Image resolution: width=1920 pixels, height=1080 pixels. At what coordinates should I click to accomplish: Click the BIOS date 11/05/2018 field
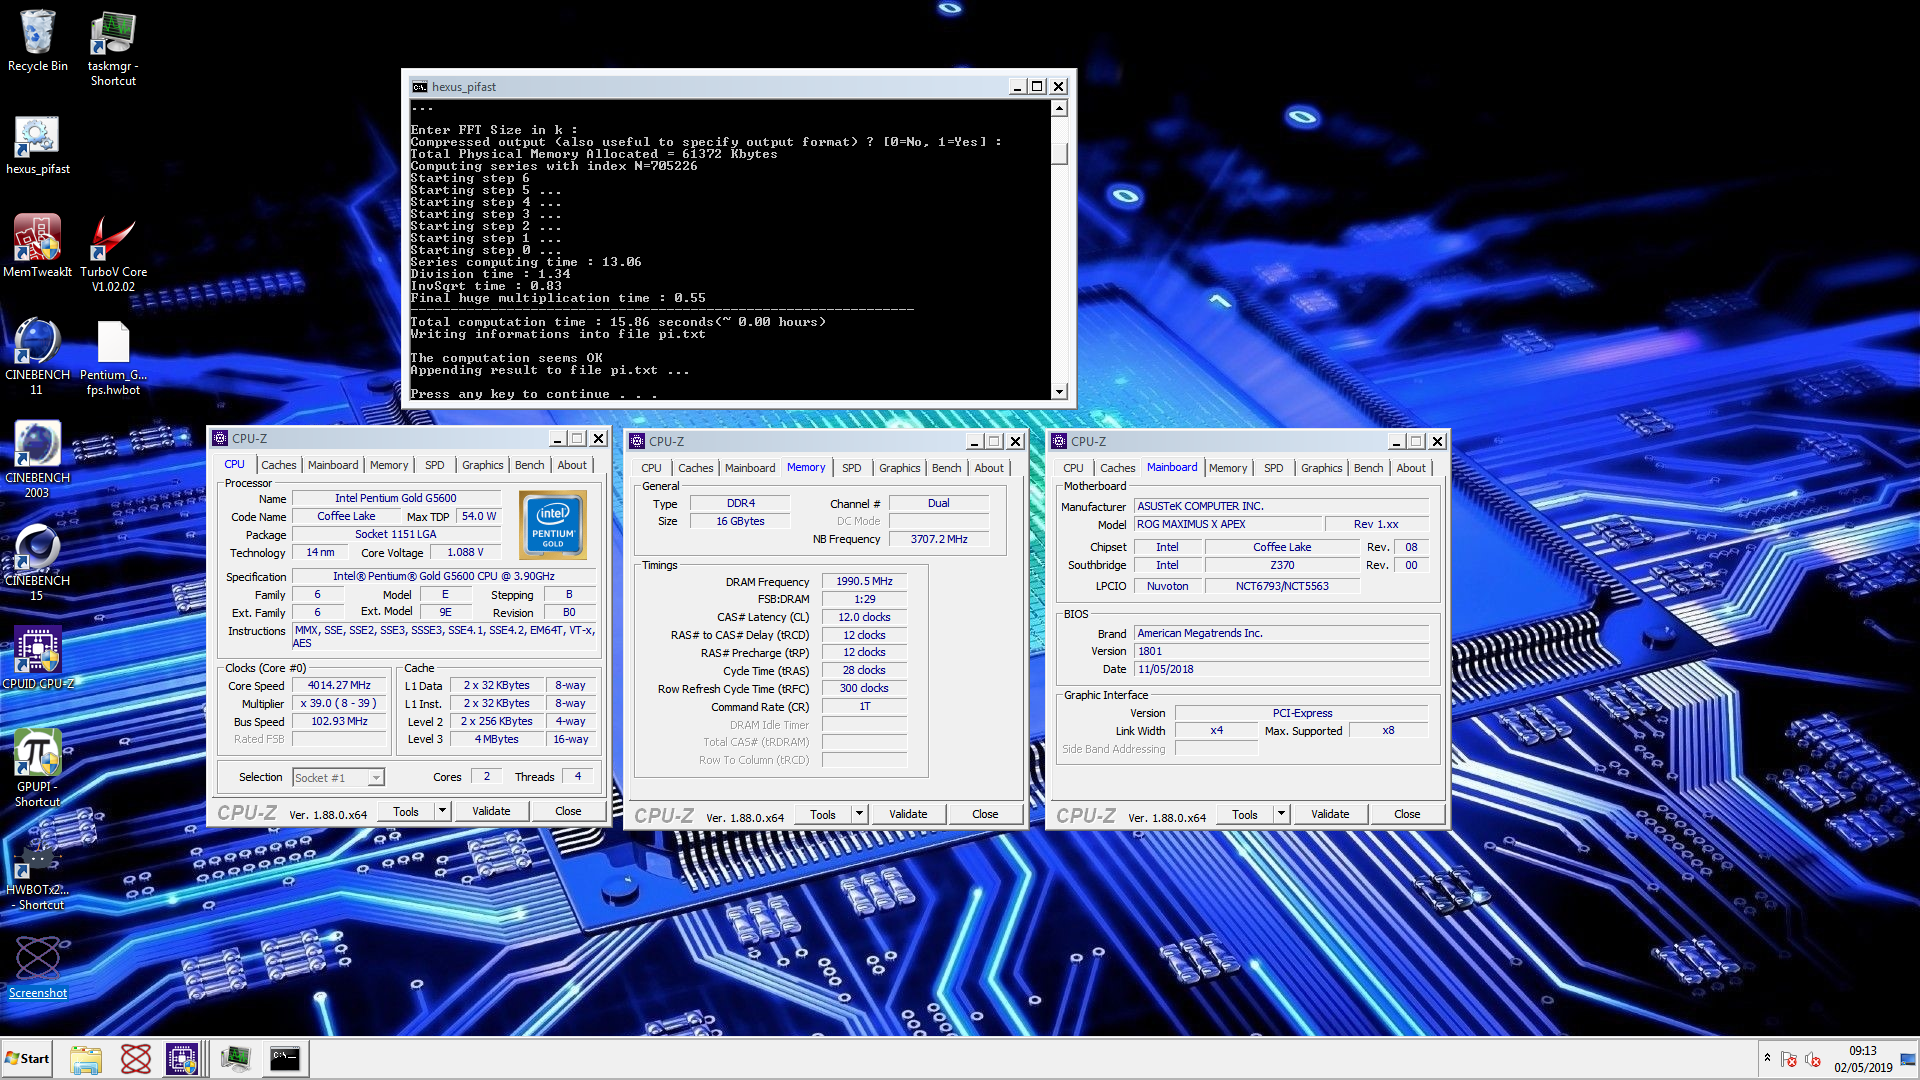(1281, 670)
